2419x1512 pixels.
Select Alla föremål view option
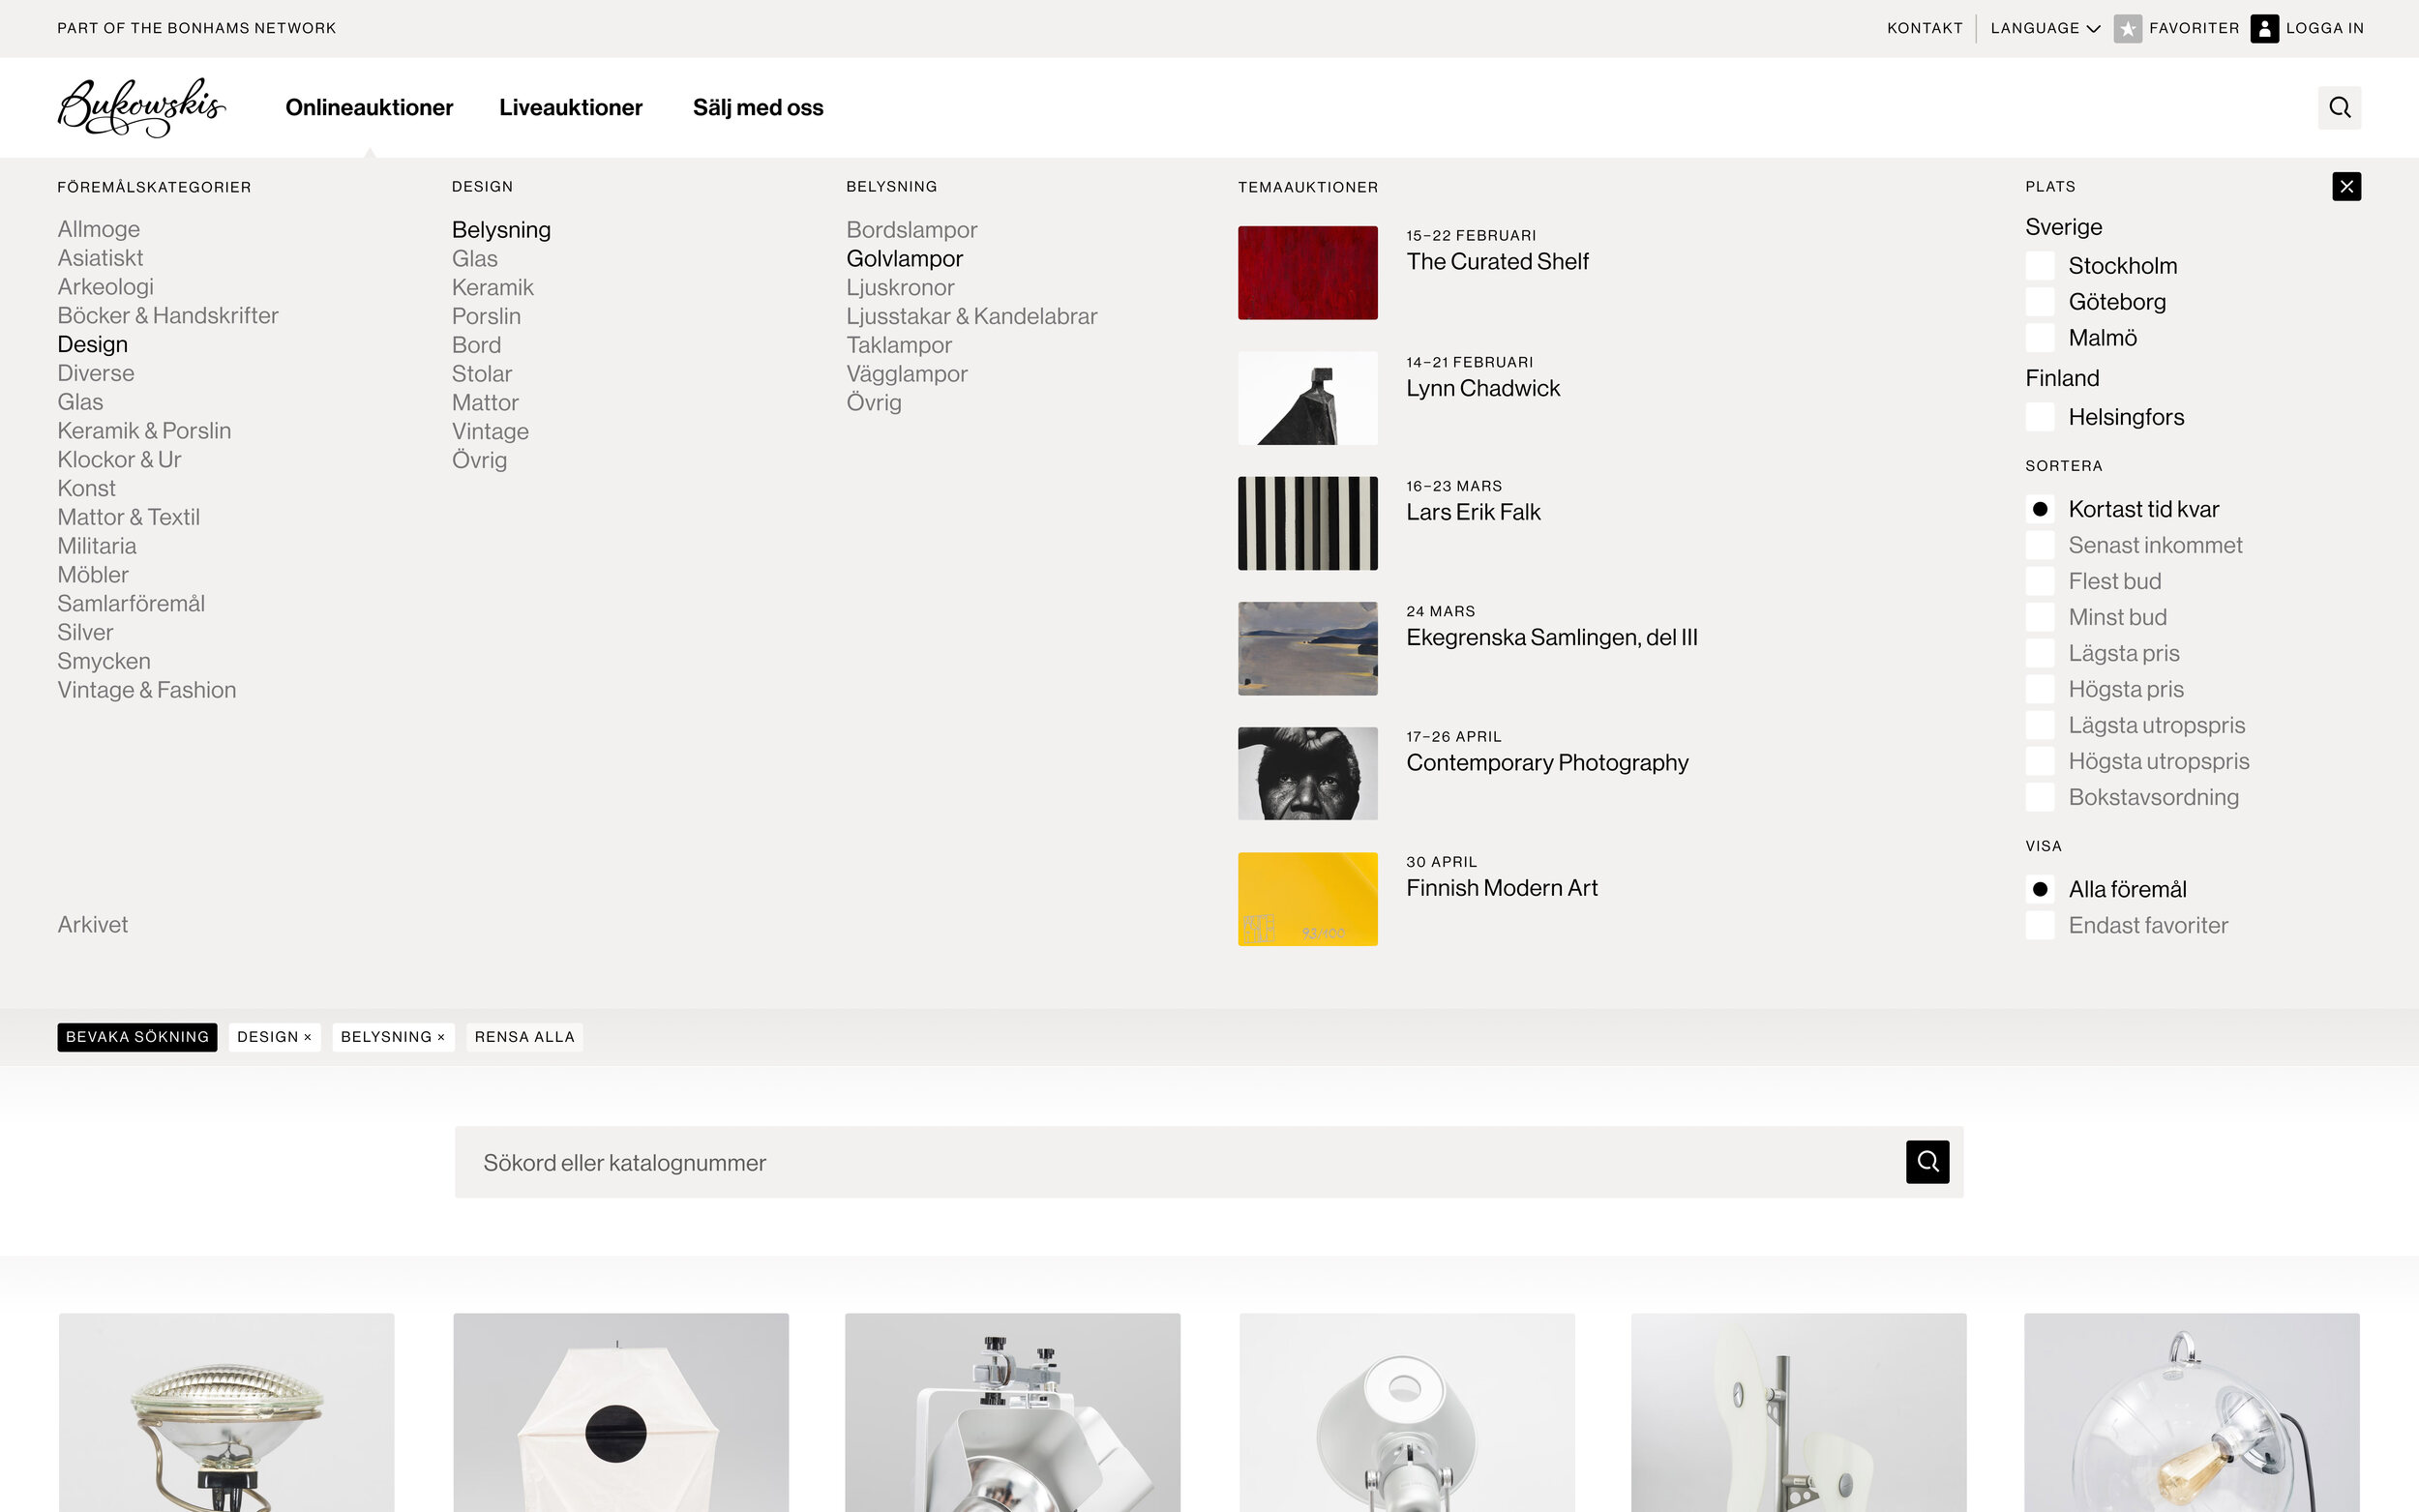click(x=2040, y=889)
